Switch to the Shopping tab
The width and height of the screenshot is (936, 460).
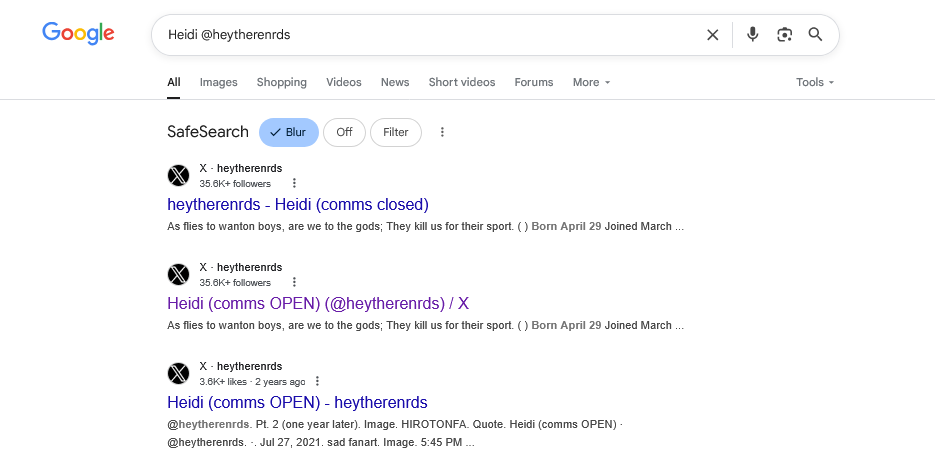(282, 82)
